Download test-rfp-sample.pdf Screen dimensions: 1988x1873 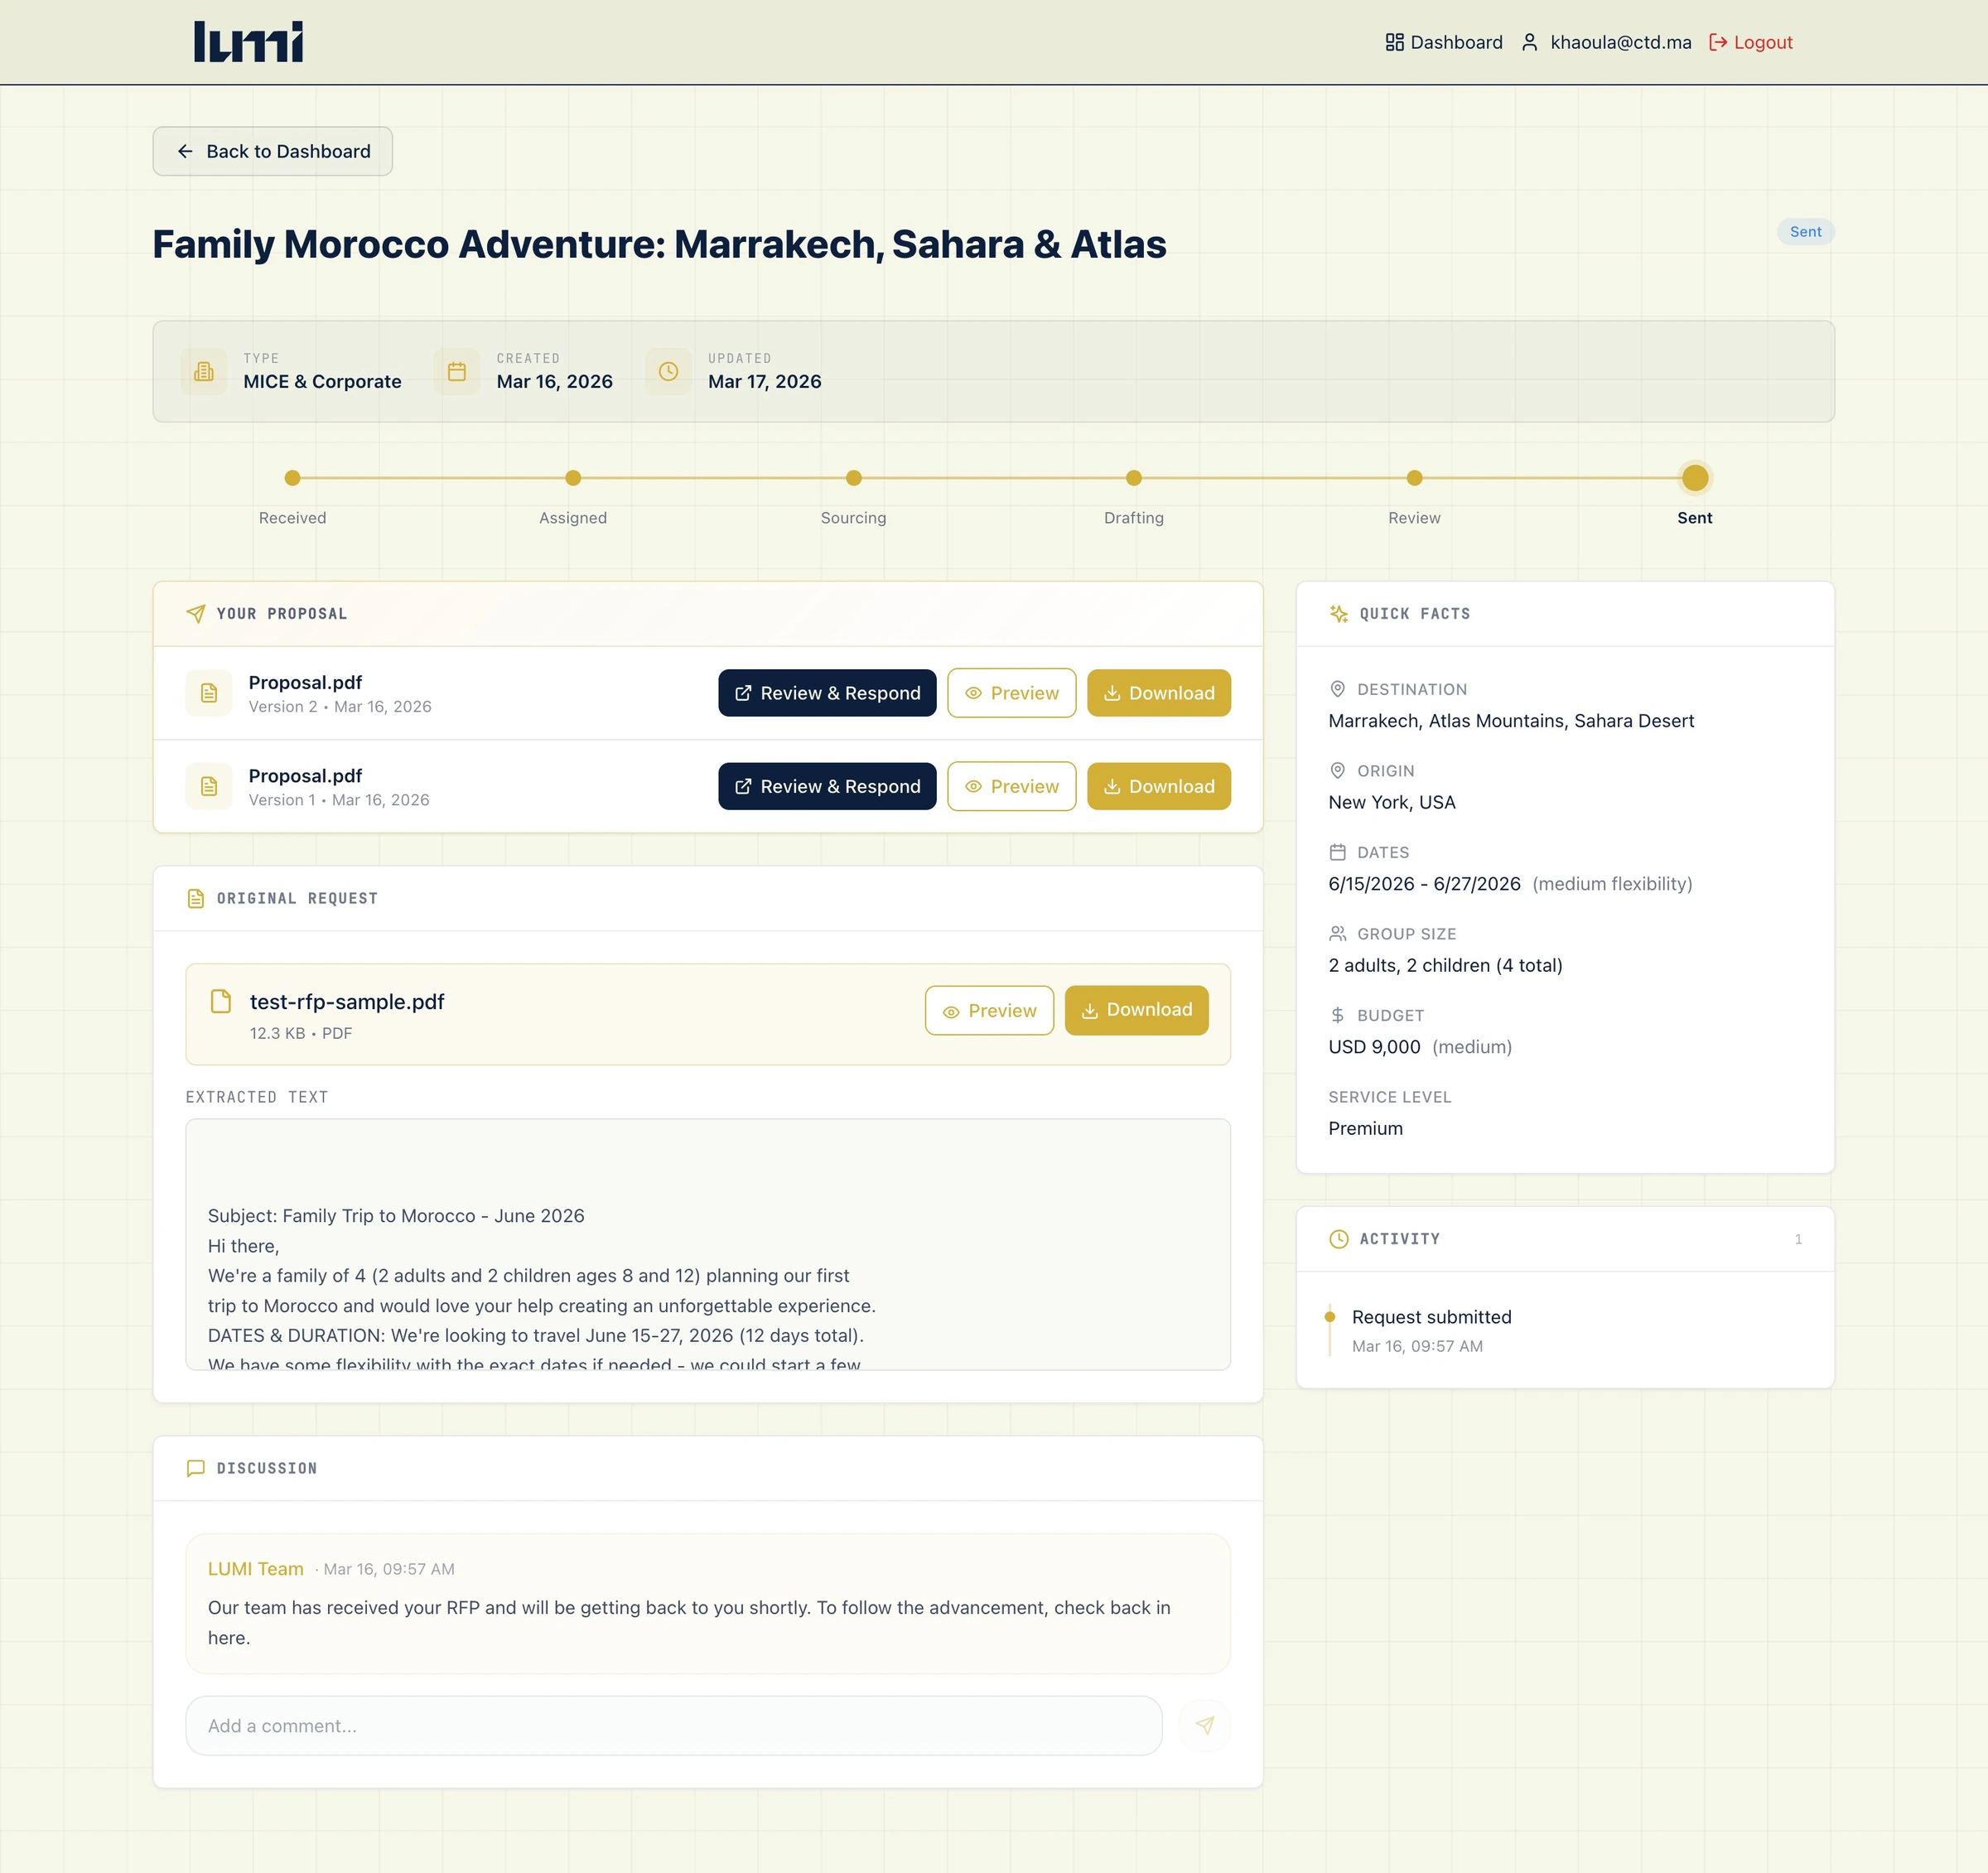click(1136, 1010)
